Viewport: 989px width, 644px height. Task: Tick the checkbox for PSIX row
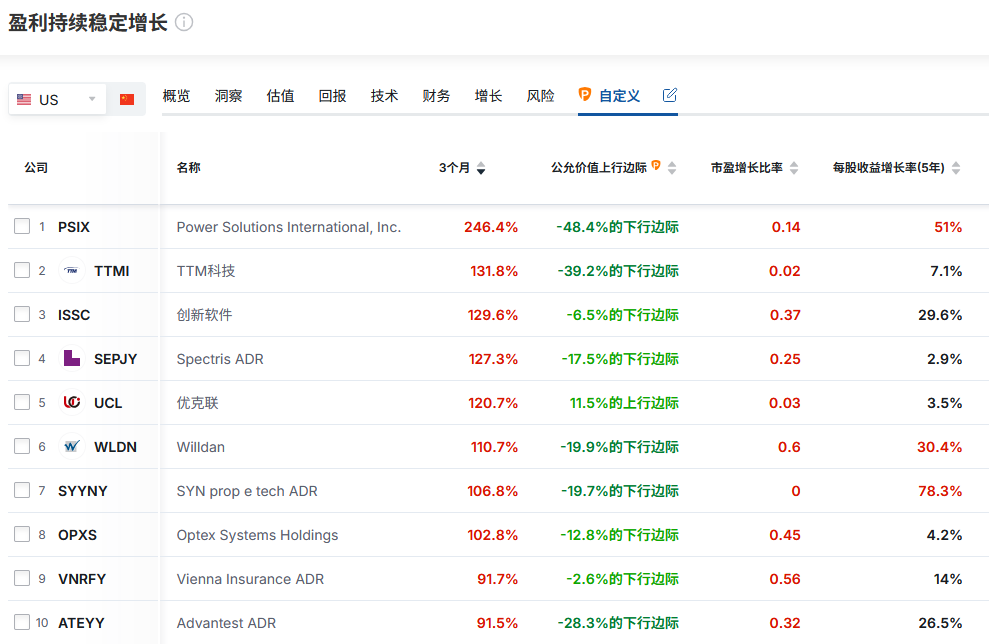[x=22, y=226]
